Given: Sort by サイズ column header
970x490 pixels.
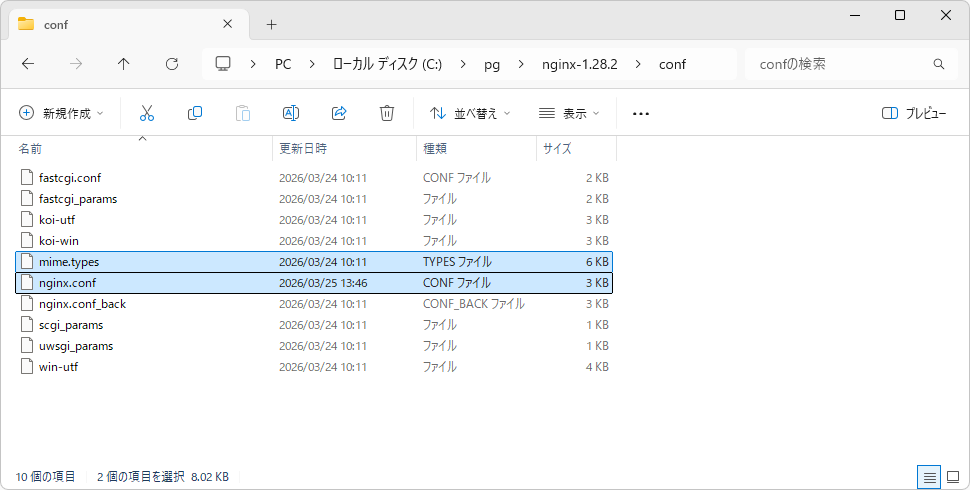Looking at the screenshot, I should 577,148.
